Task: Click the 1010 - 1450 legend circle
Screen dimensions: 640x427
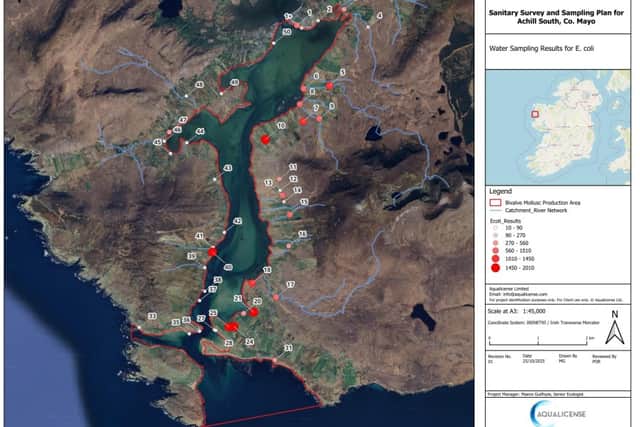Action: pyautogui.click(x=496, y=258)
